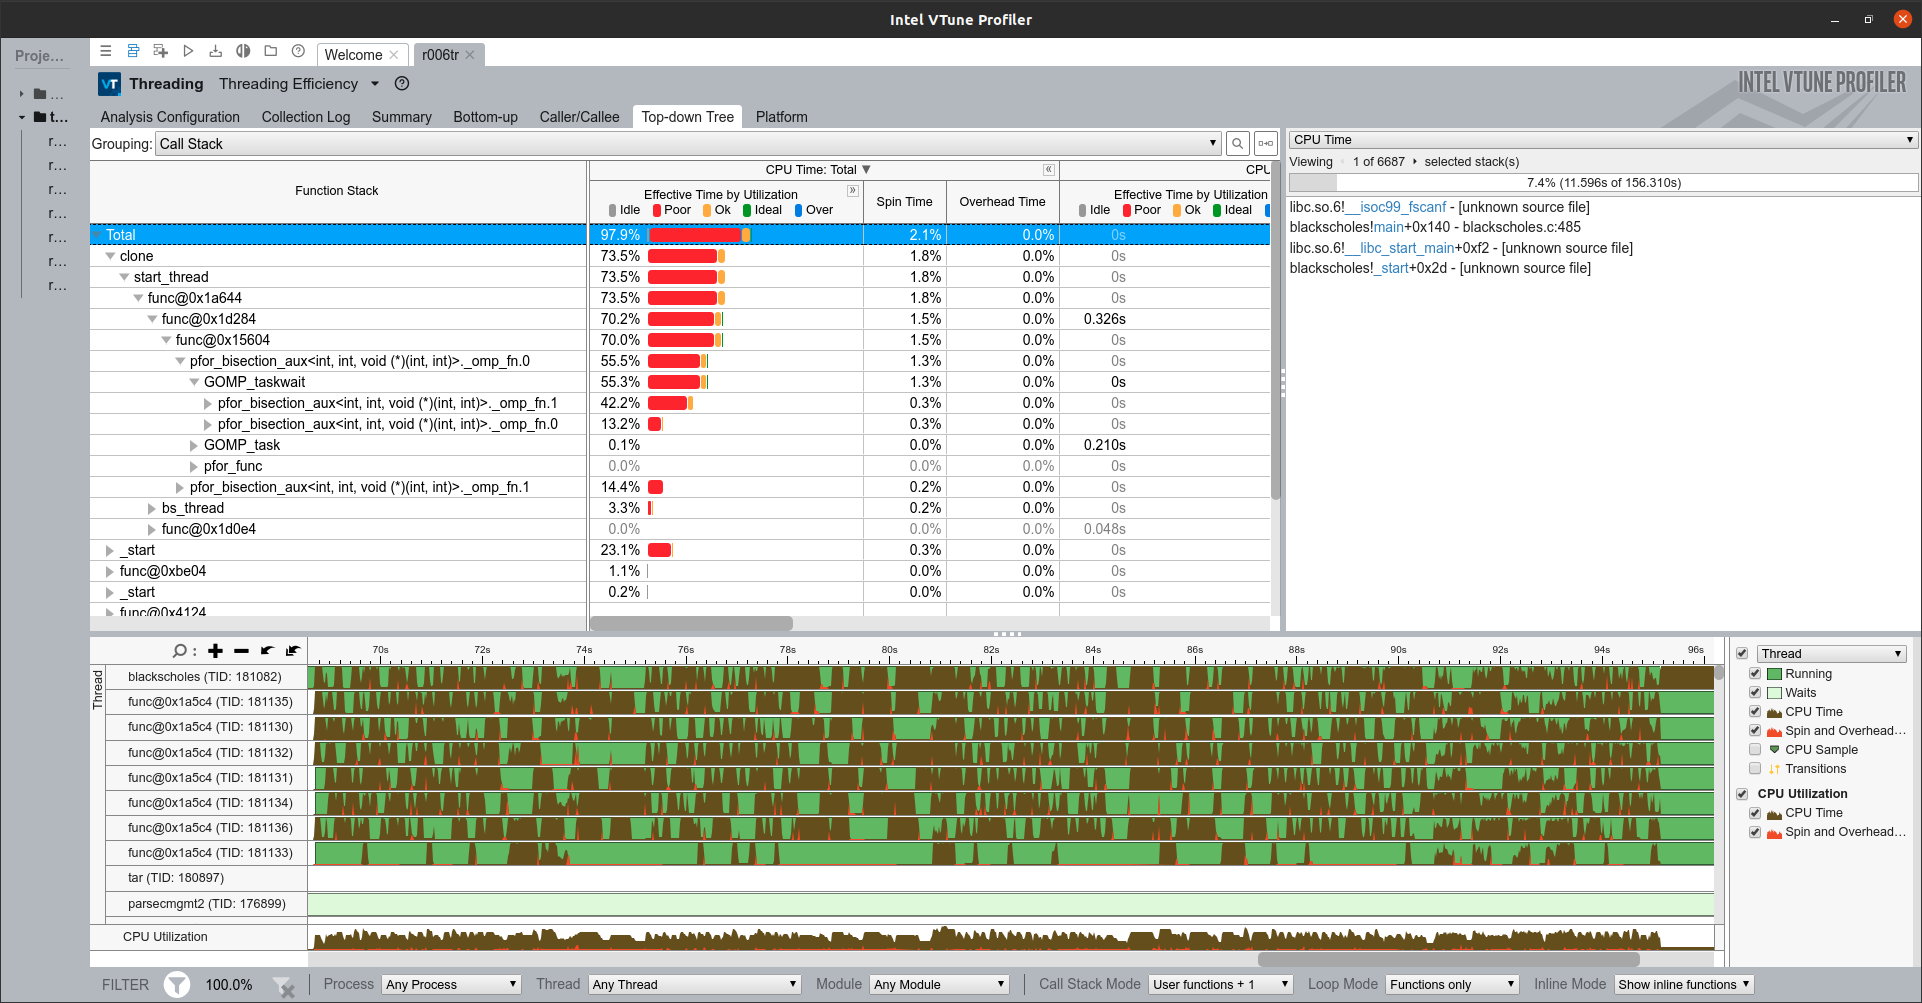Click the CPU Time sort arrow
Image resolution: width=1922 pixels, height=1003 pixels.
(x=866, y=170)
